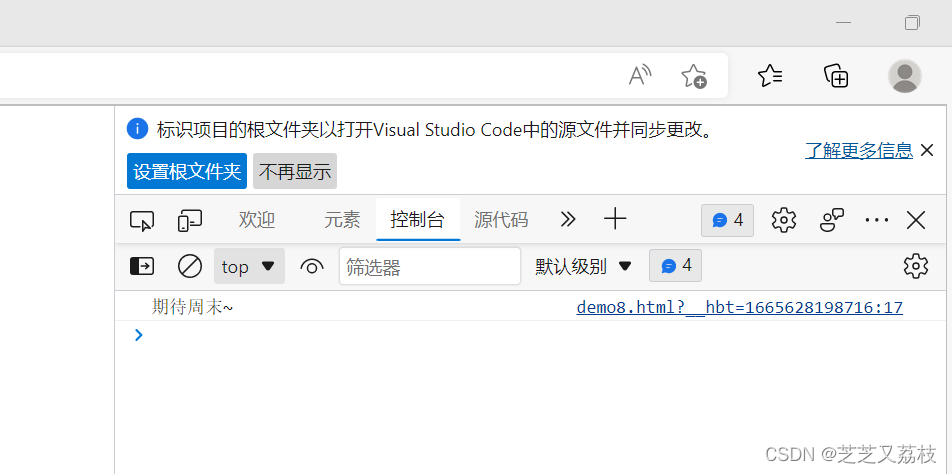The height and width of the screenshot is (474, 952).
Task: Click the 期待周末~ console message
Action: click(x=192, y=308)
